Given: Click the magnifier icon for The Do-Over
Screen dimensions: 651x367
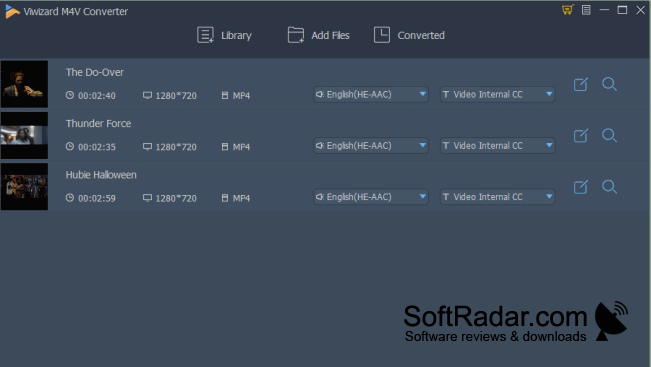Looking at the screenshot, I should pyautogui.click(x=609, y=84).
